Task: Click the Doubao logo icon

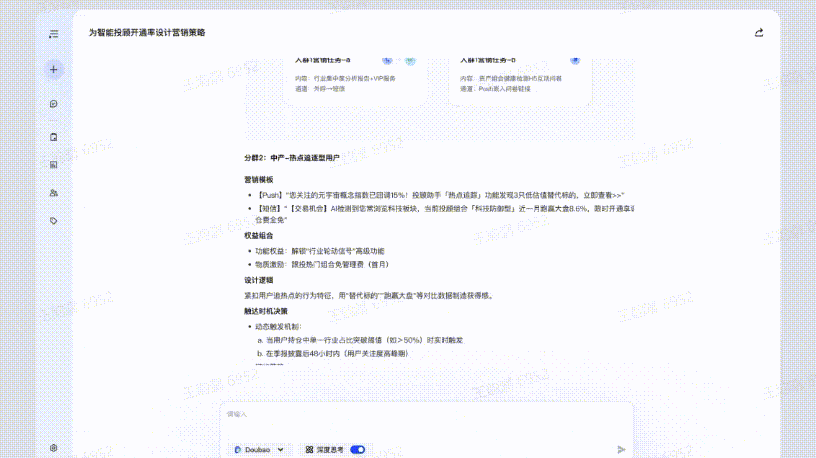Action: tap(238, 450)
